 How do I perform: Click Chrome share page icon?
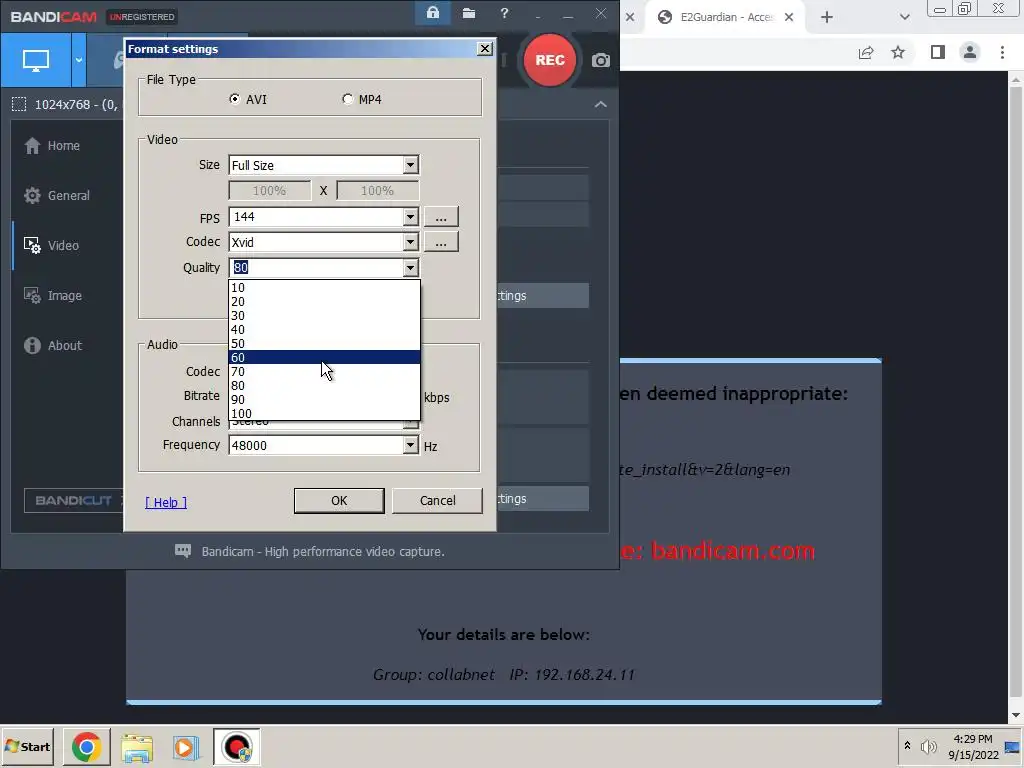(866, 52)
